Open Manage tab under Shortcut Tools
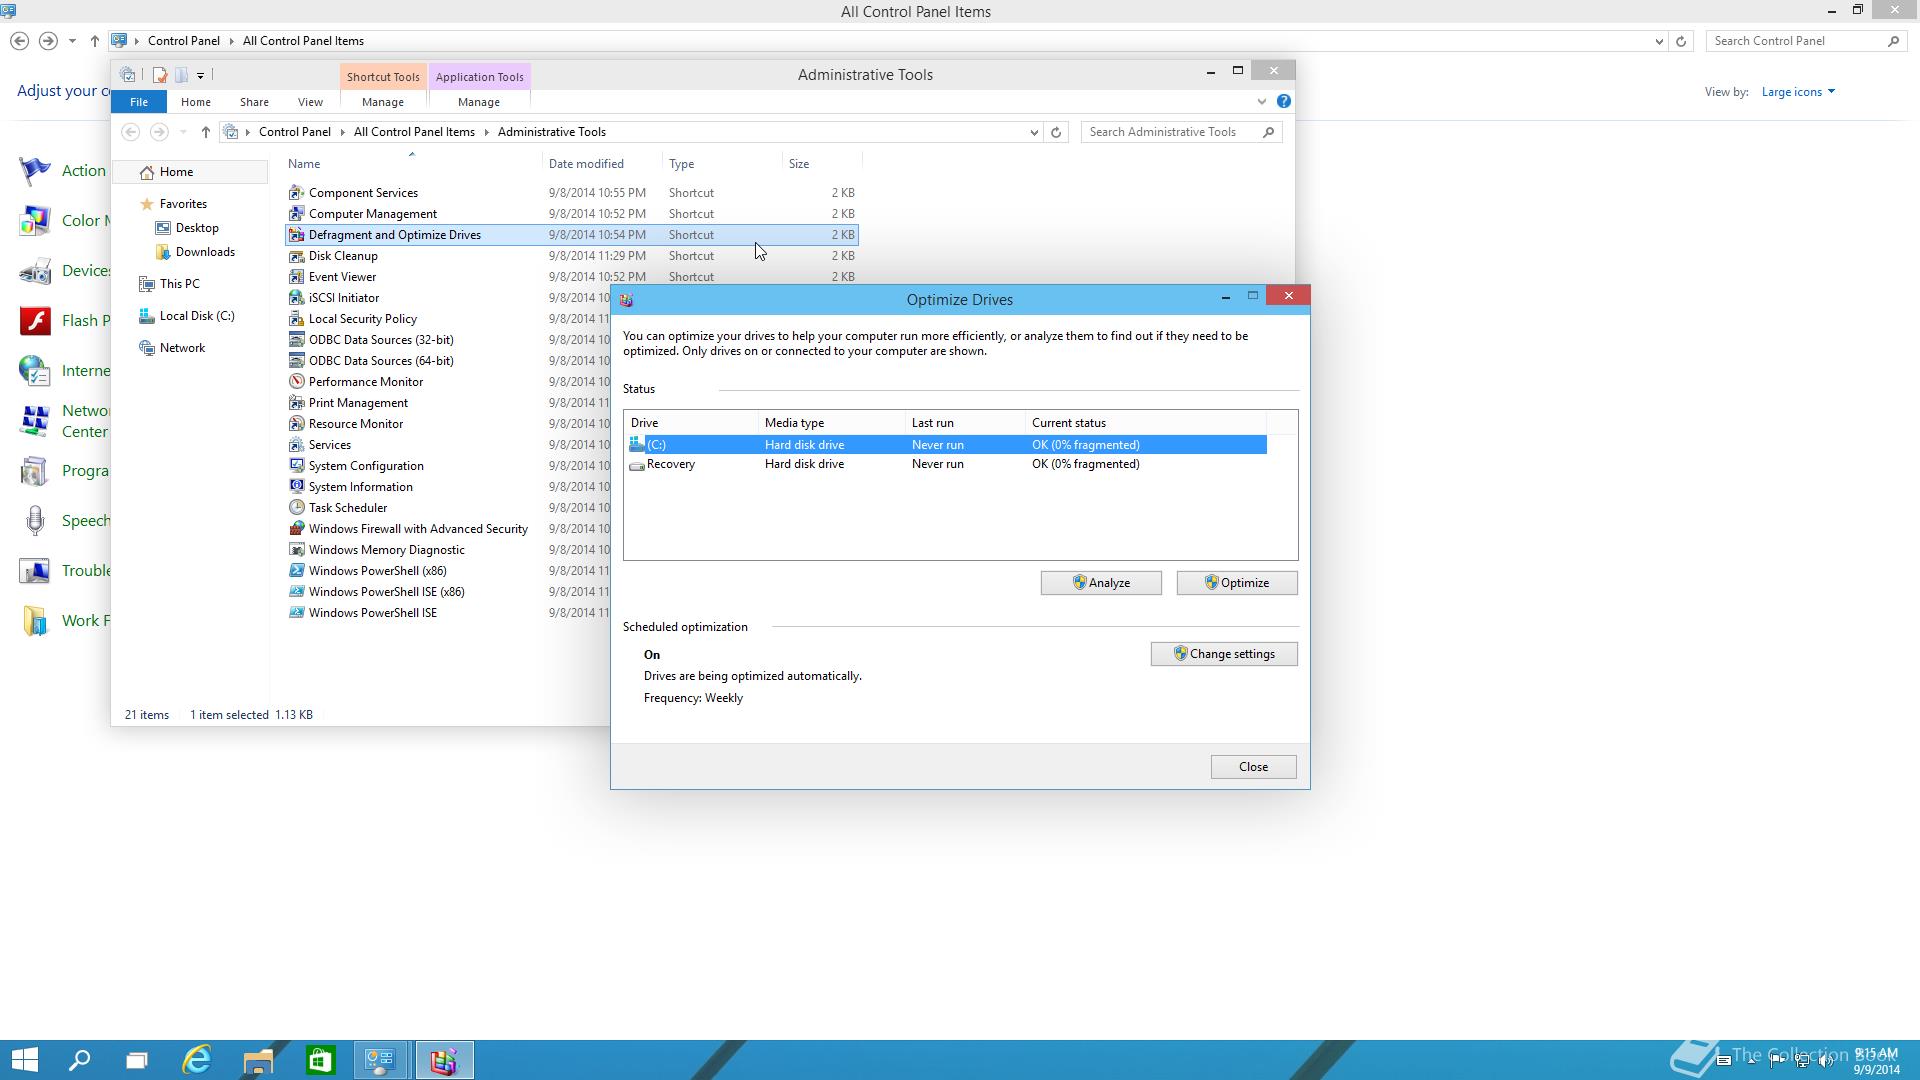The width and height of the screenshot is (1920, 1080). (x=383, y=102)
